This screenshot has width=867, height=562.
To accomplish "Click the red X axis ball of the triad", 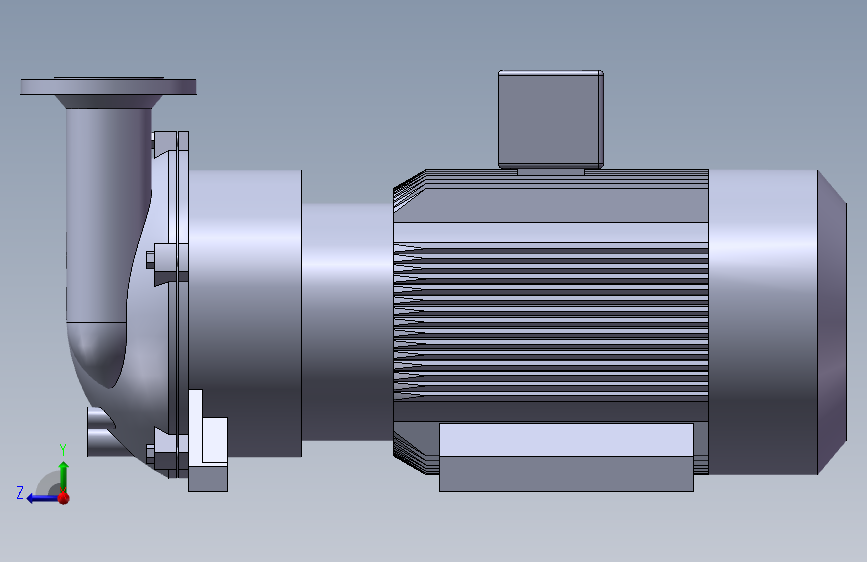I will coord(64,498).
